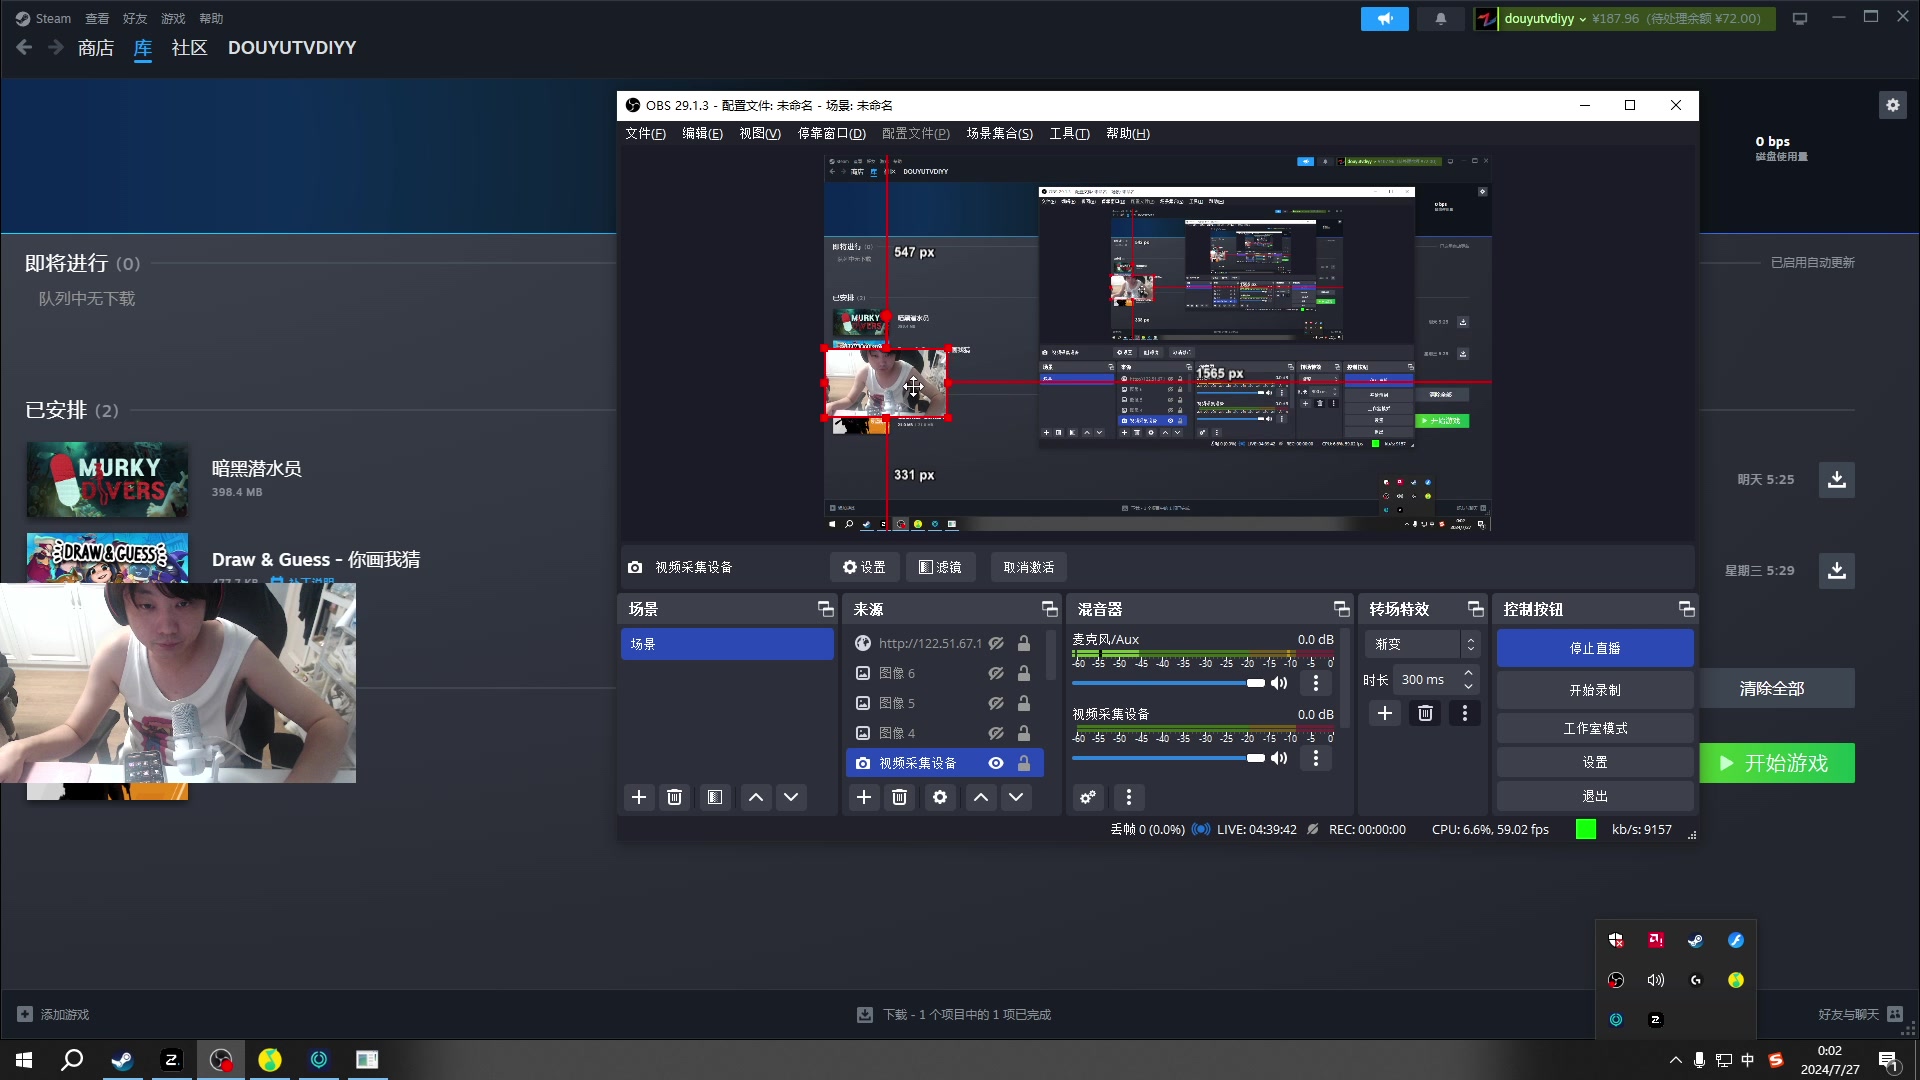Open 视频采集设备 mixer options menu

pyautogui.click(x=1316, y=758)
